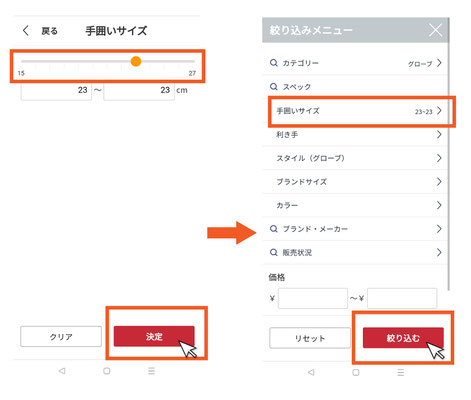Click the search icon beside スペック
Image resolution: width=471 pixels, height=400 pixels.
tap(274, 87)
